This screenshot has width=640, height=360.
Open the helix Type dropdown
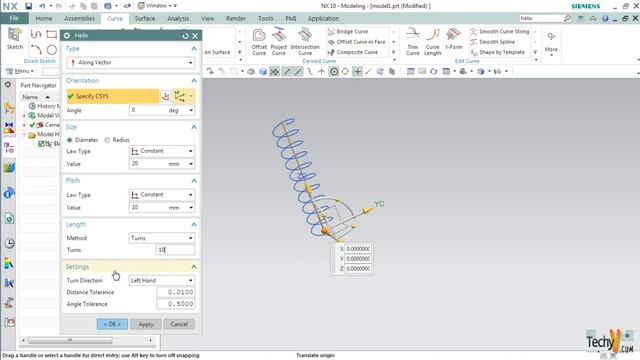[x=131, y=63]
